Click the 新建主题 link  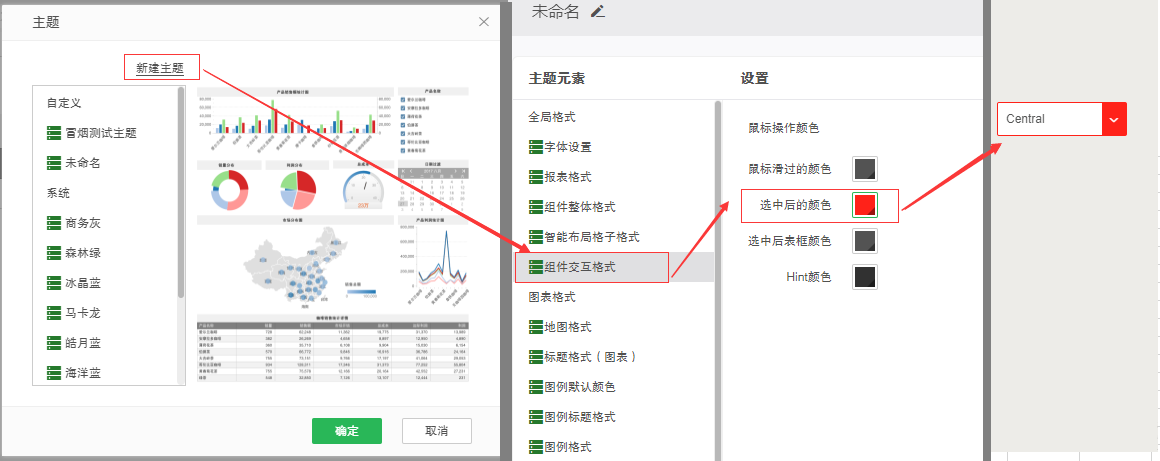tap(161, 68)
